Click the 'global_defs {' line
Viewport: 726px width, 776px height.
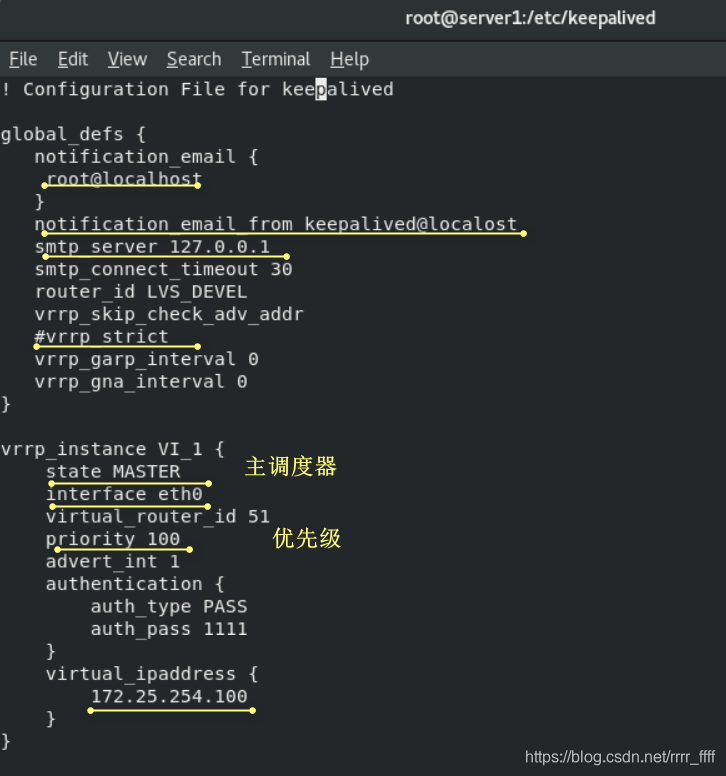pos(73,135)
